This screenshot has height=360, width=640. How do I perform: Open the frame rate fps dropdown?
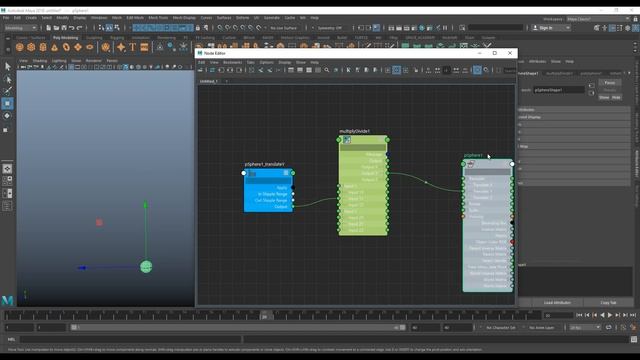[585, 327]
